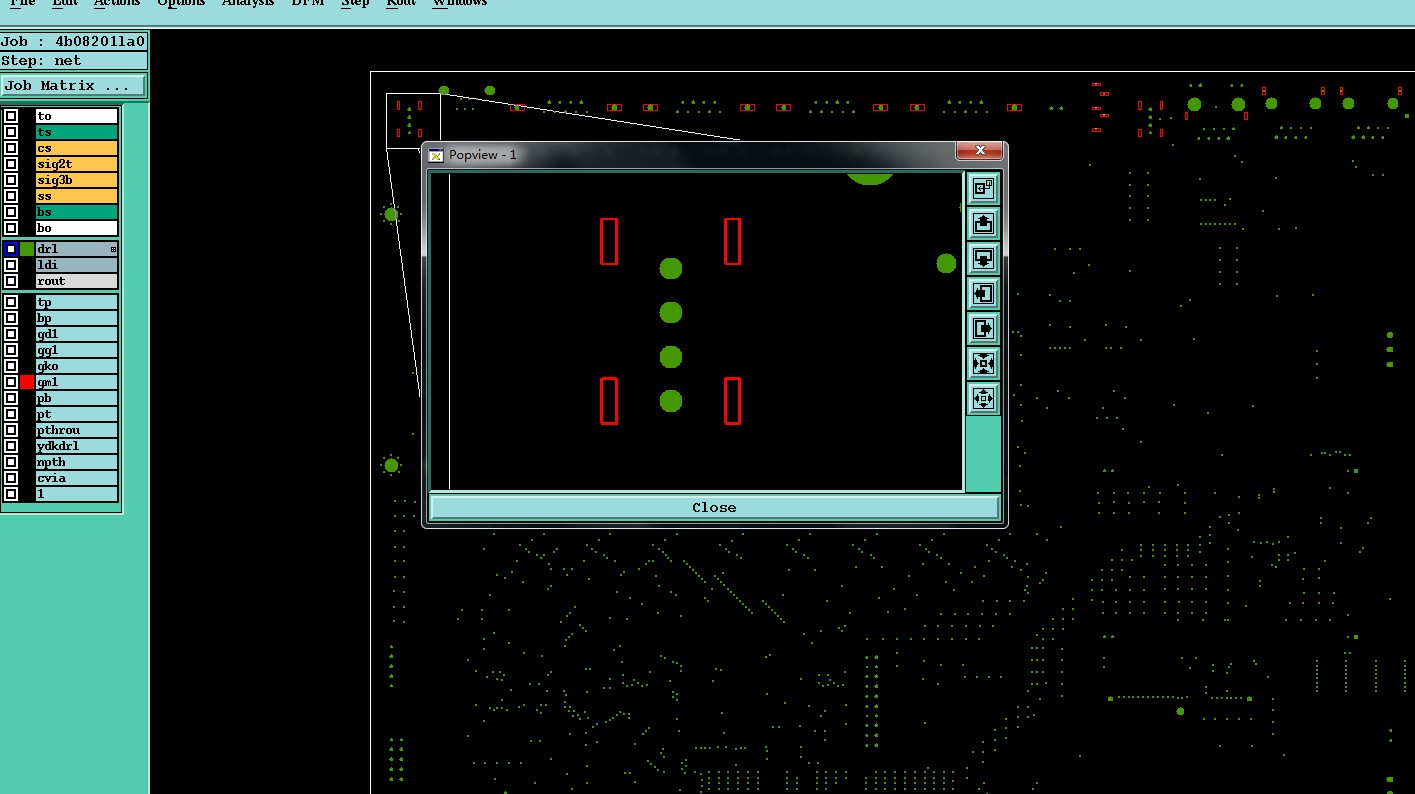Toggle the checkbox for layer to
The image size is (1415, 794).
pos(11,116)
